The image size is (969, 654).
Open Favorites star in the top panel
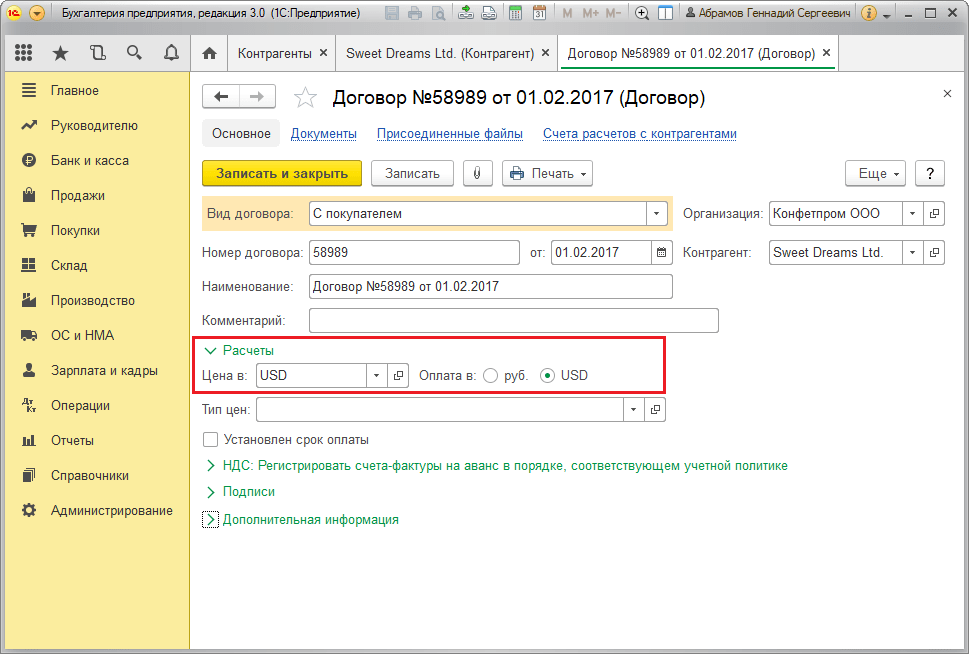point(60,53)
